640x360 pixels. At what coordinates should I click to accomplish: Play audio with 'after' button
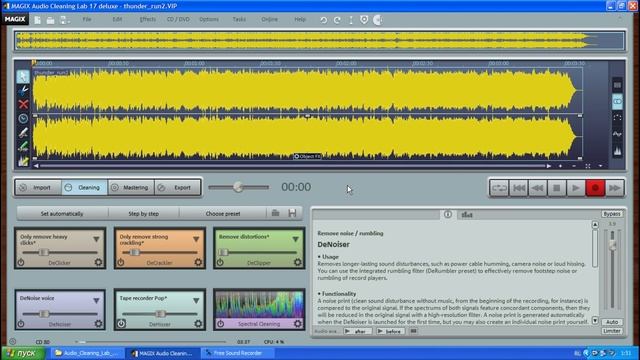tap(357, 331)
